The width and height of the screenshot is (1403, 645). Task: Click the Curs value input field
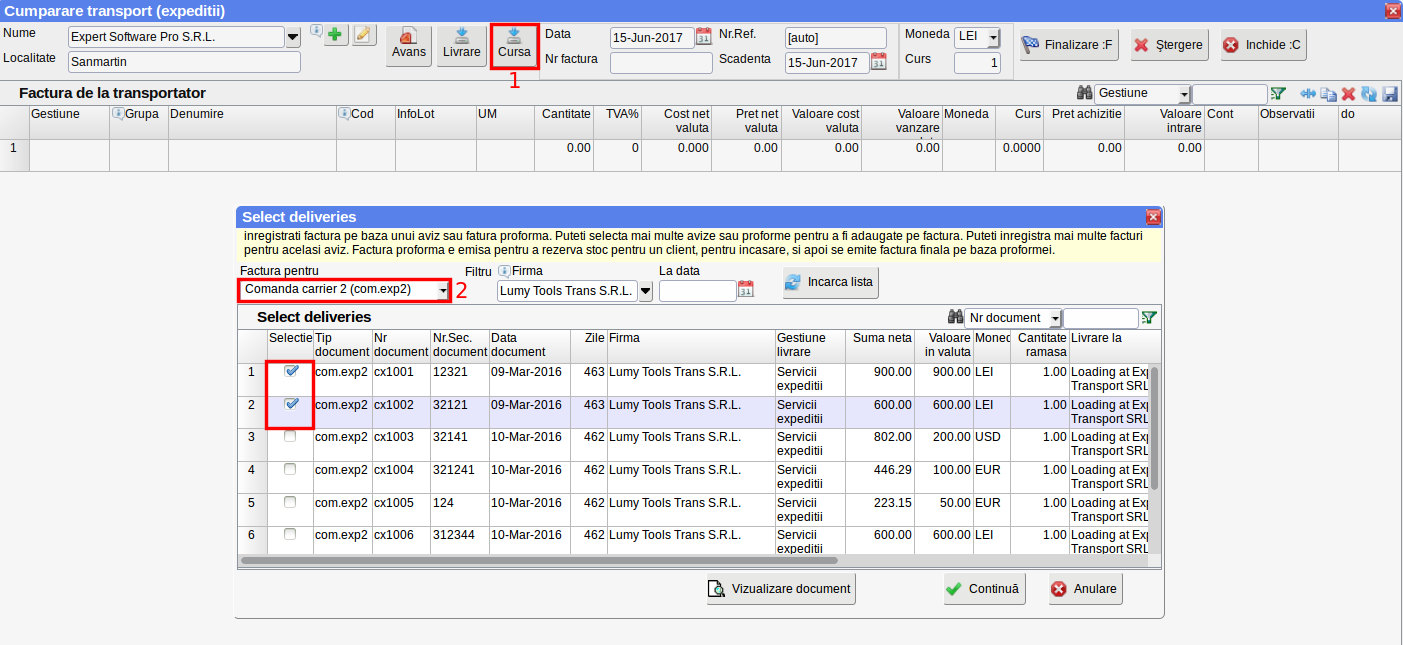click(x=977, y=63)
